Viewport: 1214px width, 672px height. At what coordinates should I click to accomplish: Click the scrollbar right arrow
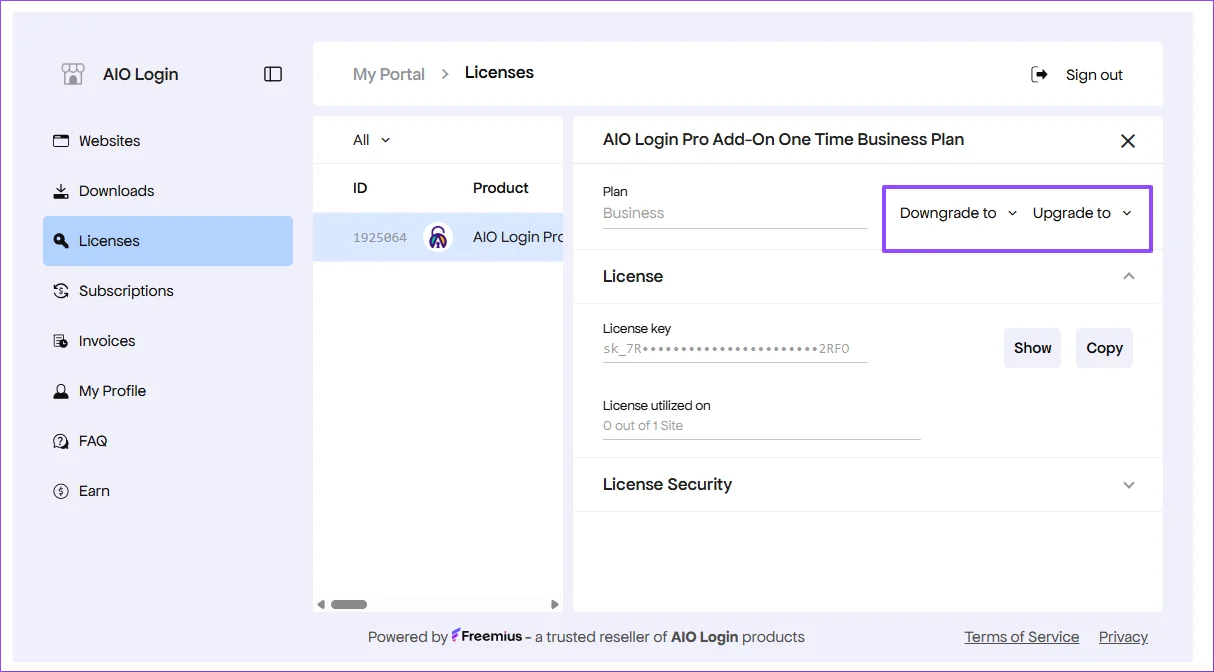(555, 604)
